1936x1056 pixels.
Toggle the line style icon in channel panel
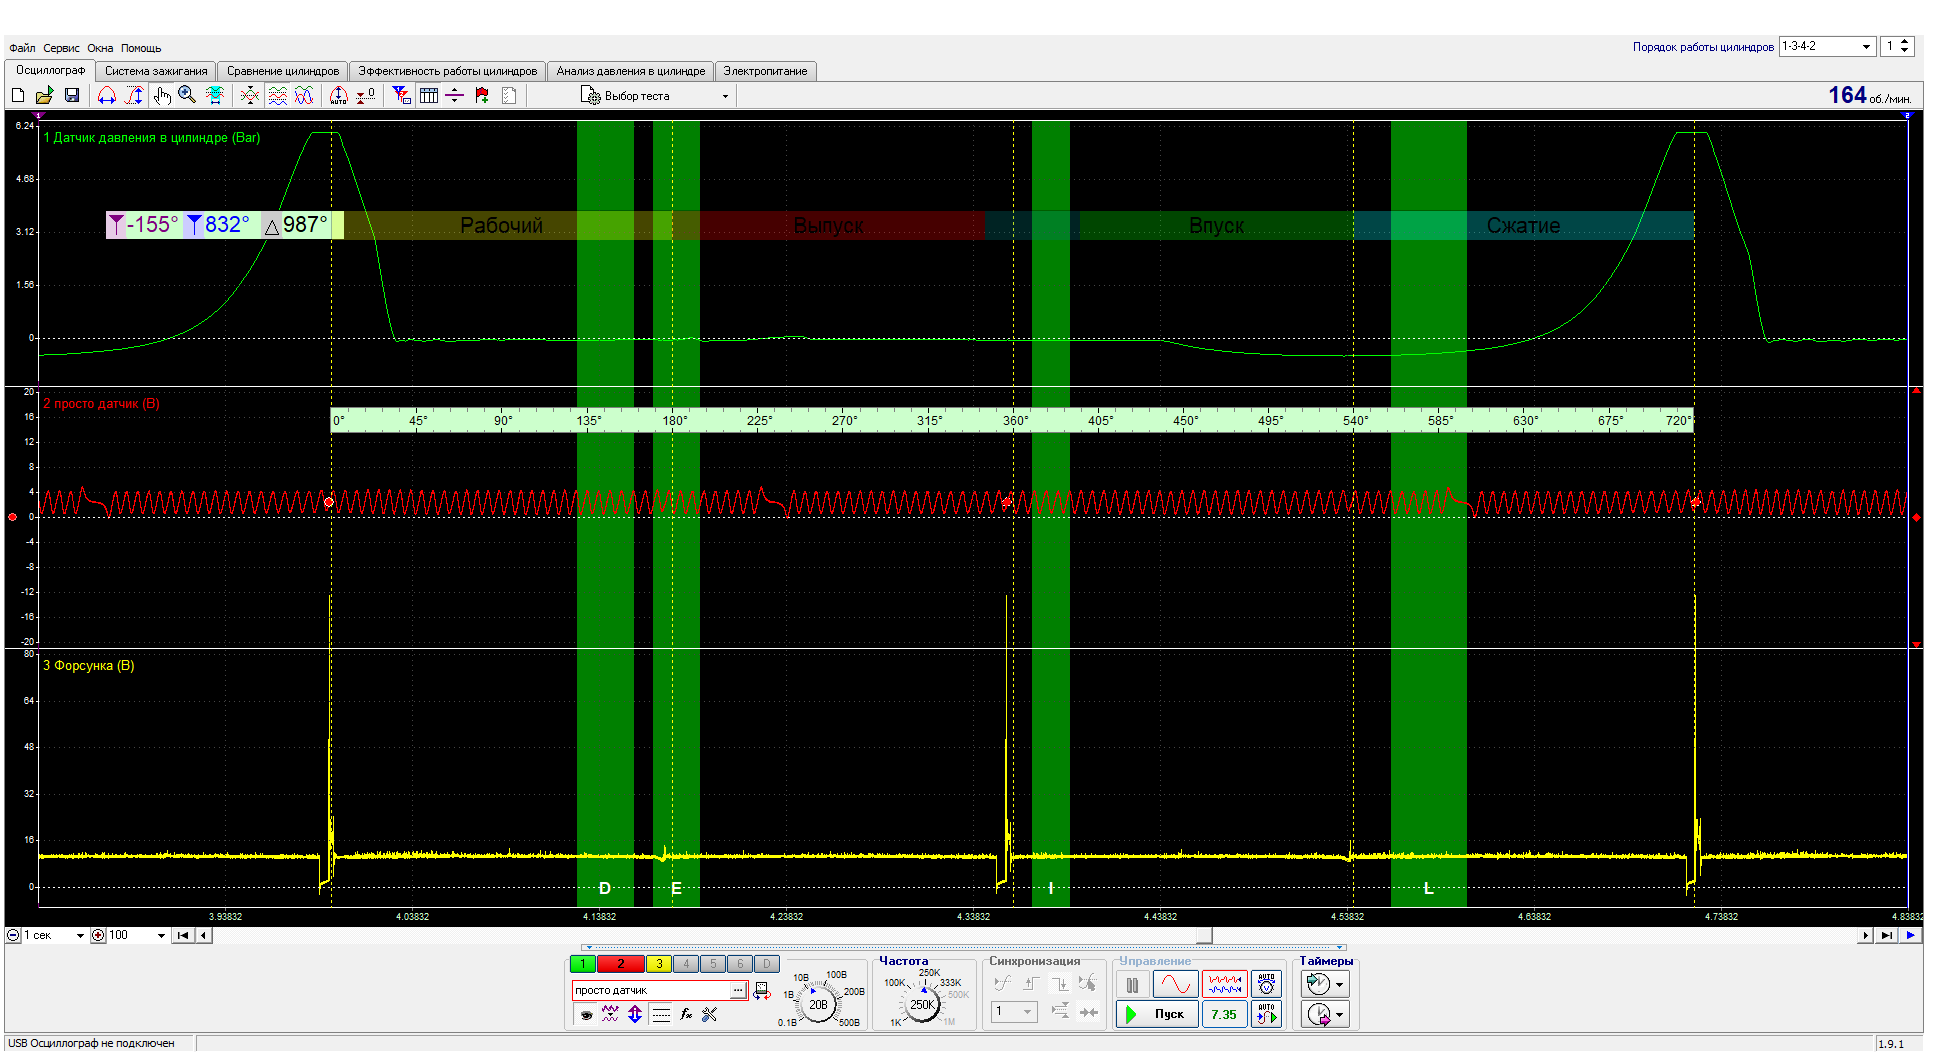(x=661, y=1014)
